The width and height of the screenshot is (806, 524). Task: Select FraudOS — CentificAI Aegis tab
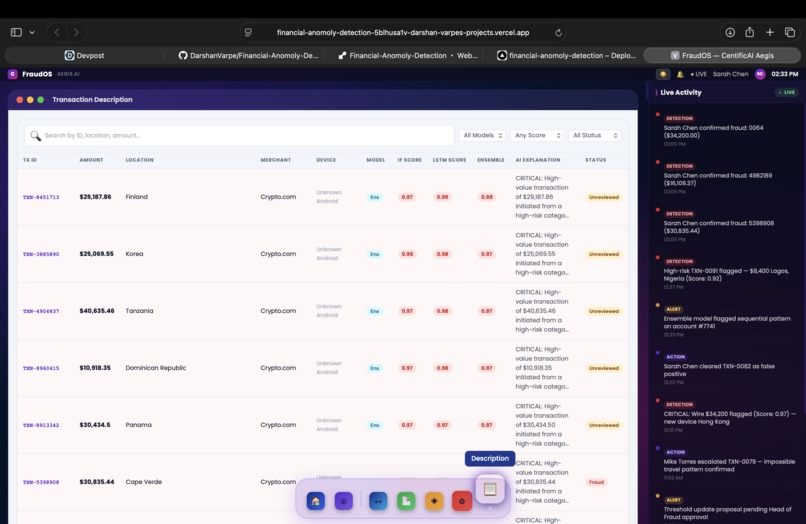722,56
